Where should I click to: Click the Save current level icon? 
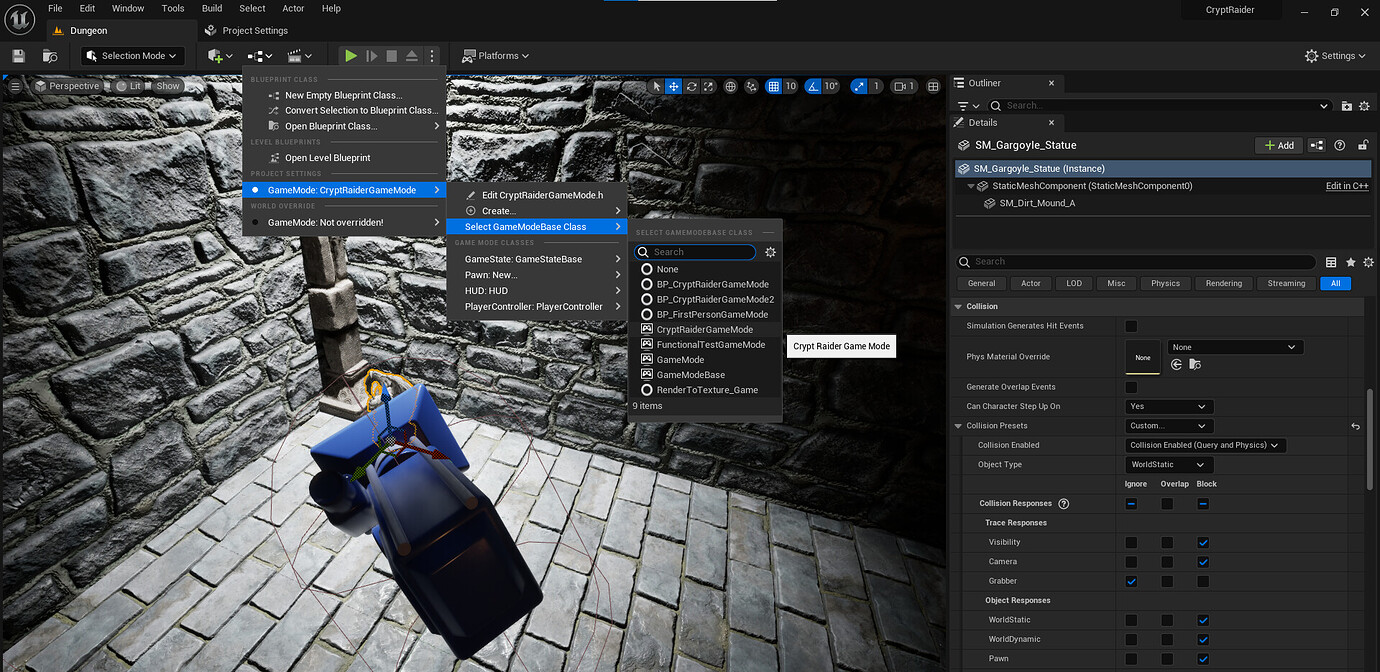(x=18, y=56)
